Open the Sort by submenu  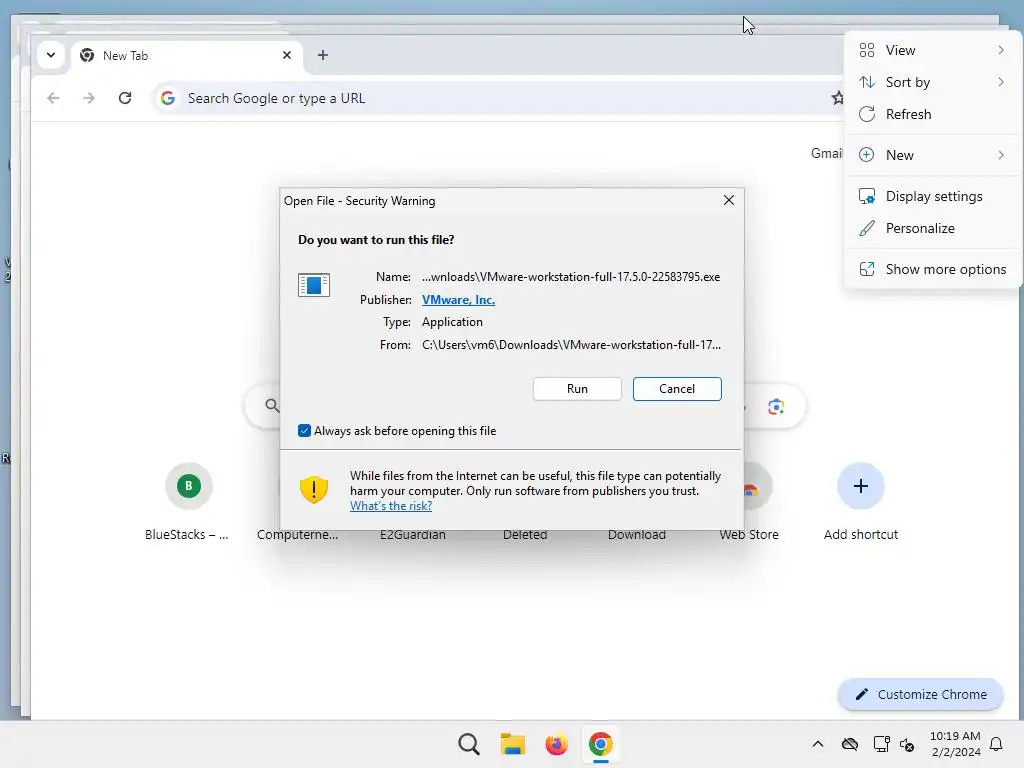point(932,82)
